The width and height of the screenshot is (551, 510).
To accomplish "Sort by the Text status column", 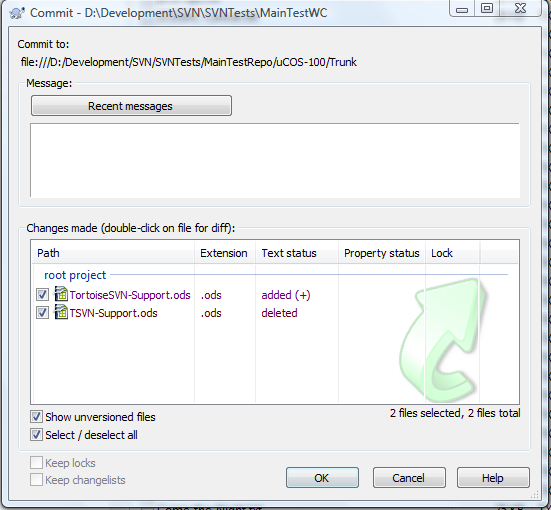I will click(x=297, y=253).
